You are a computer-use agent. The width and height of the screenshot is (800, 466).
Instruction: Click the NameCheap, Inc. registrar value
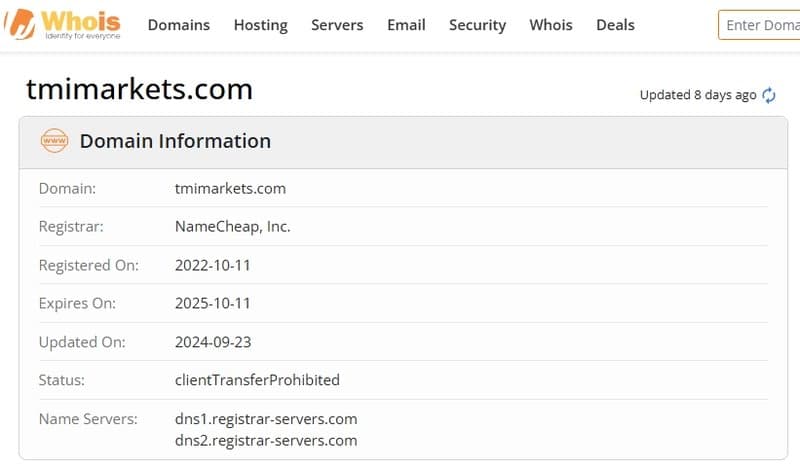point(232,227)
